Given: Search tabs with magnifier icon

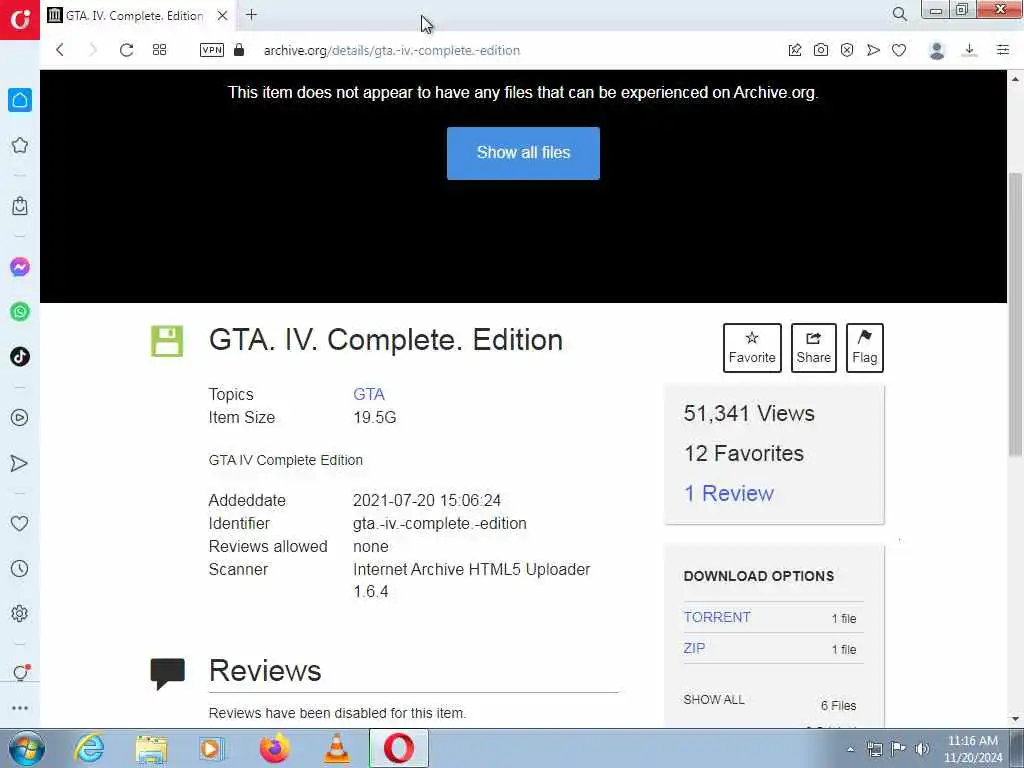Looking at the screenshot, I should click(x=900, y=14).
